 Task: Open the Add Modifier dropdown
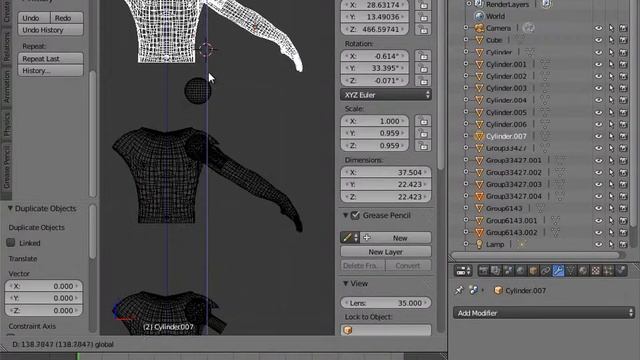pyautogui.click(x=544, y=313)
